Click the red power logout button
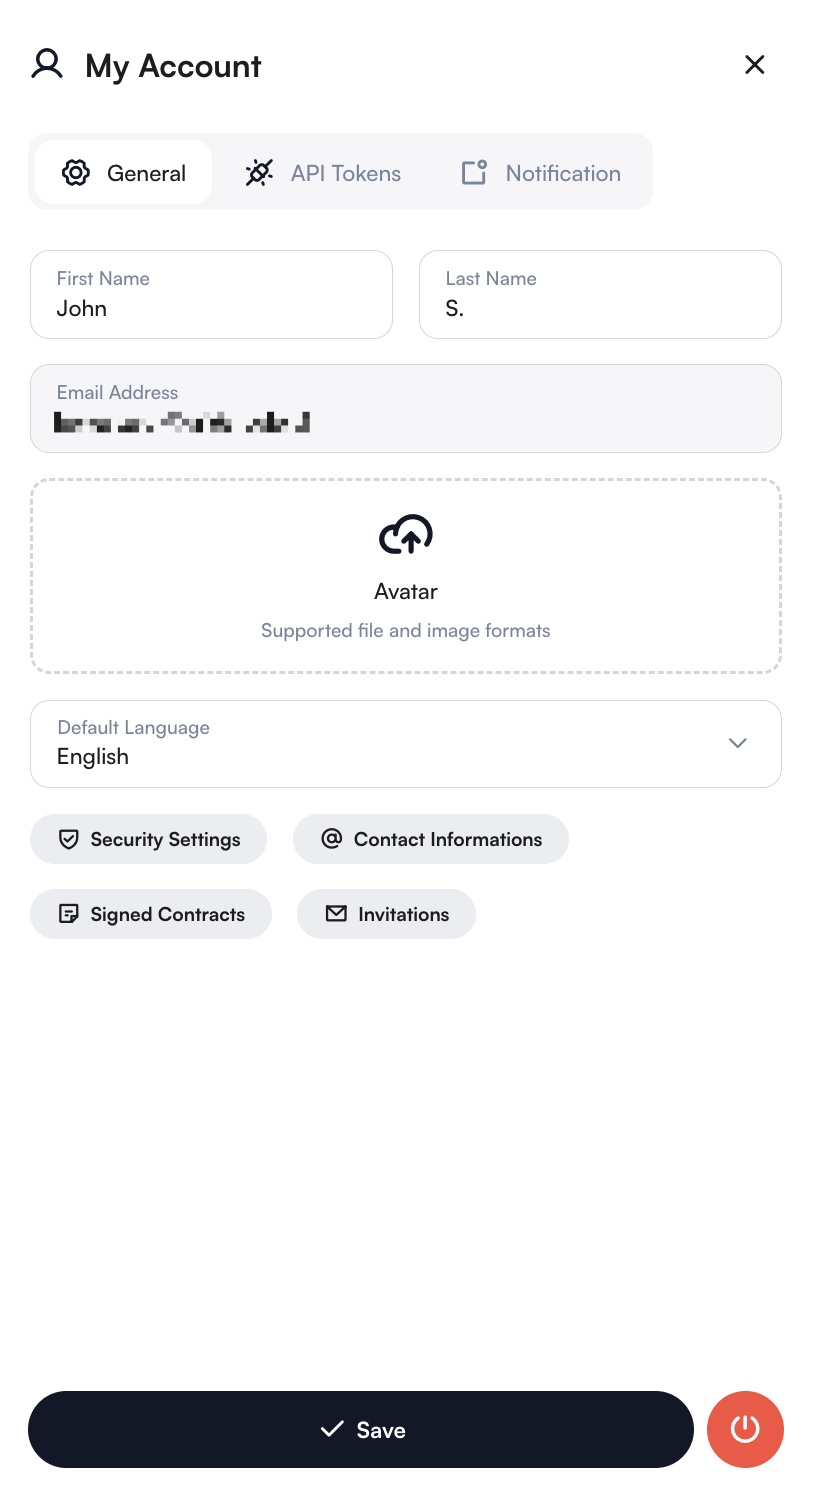The width and height of the screenshot is (814, 1500). click(745, 1429)
